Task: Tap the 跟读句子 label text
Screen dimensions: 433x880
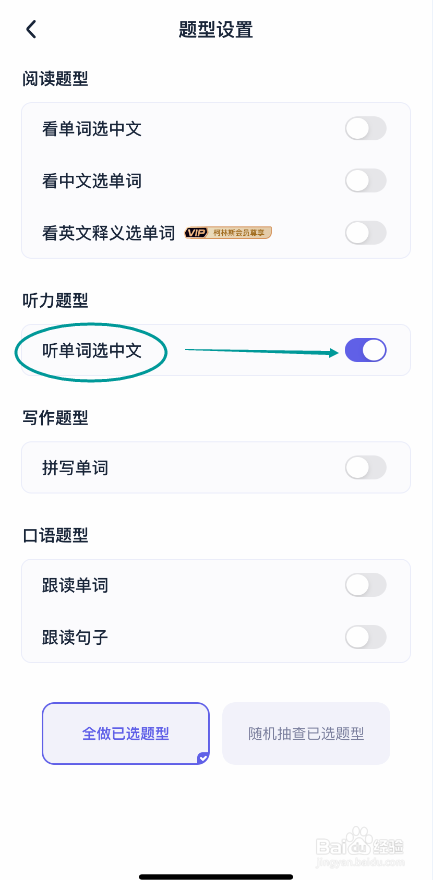Action: pos(75,638)
